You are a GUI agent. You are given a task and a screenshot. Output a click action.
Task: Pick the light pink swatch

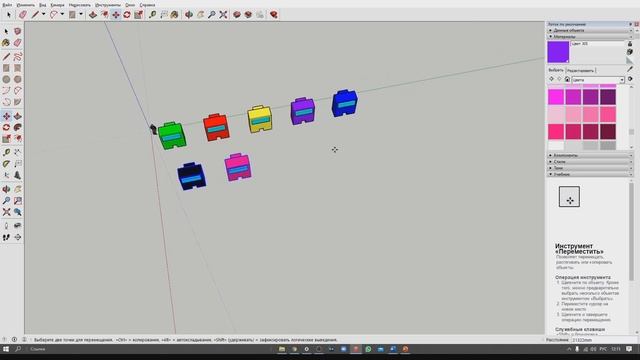coord(556,115)
